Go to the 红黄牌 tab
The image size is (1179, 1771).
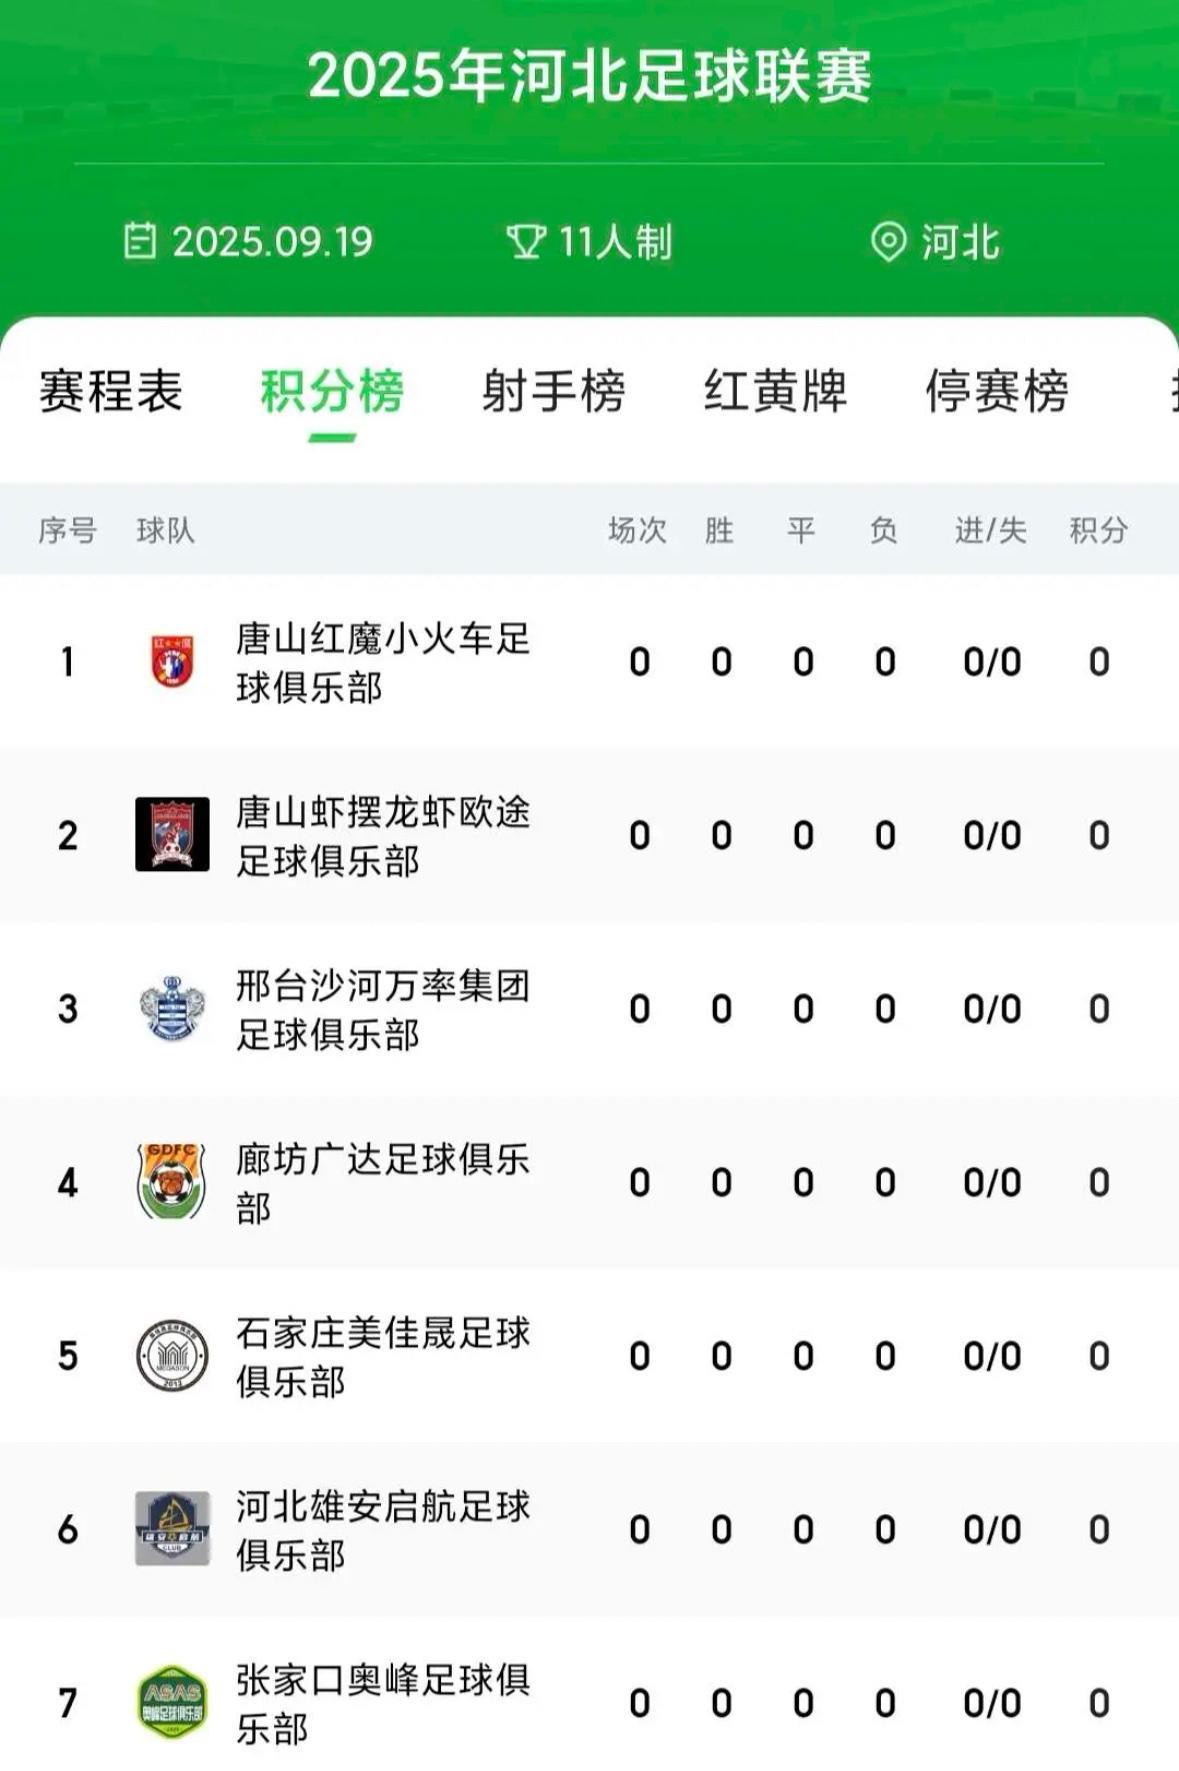(775, 391)
